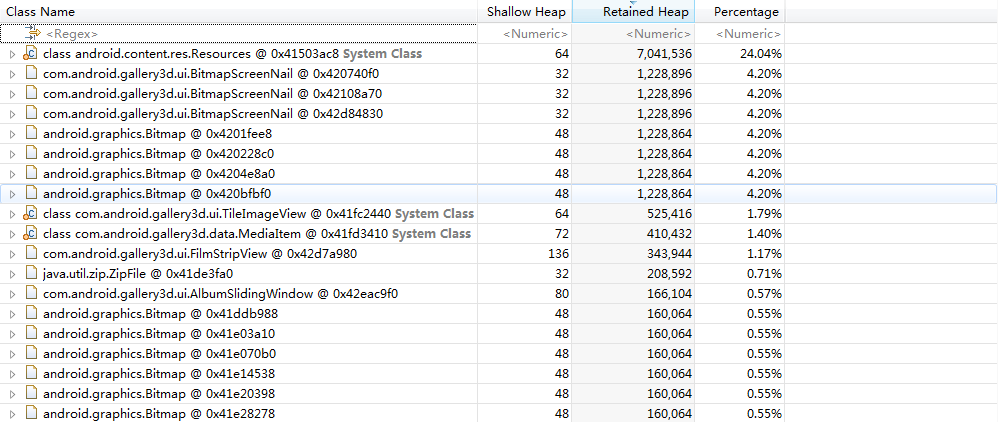Screen dimensions: 998x422
Task: Expand Bitmap @ 0x420bfbf0 row
Action: coord(11,194)
